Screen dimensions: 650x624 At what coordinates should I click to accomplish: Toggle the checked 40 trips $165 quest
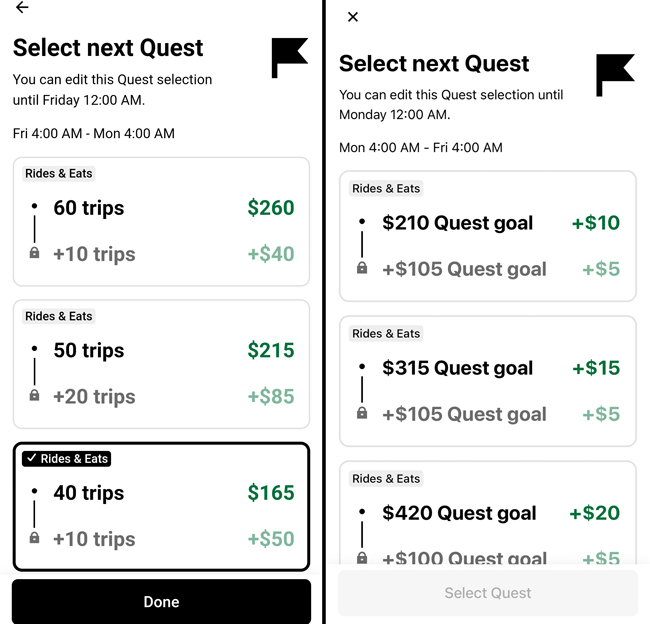tap(161, 506)
